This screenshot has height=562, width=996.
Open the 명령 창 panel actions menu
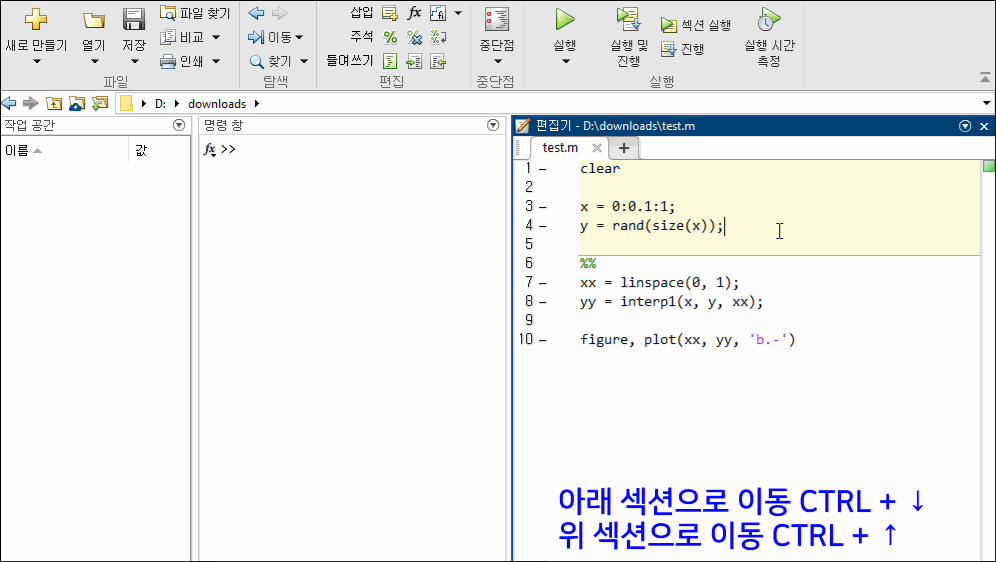(493, 125)
